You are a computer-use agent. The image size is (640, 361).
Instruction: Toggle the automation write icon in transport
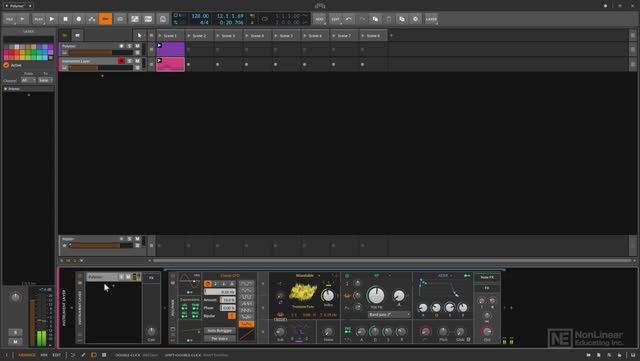(92, 19)
